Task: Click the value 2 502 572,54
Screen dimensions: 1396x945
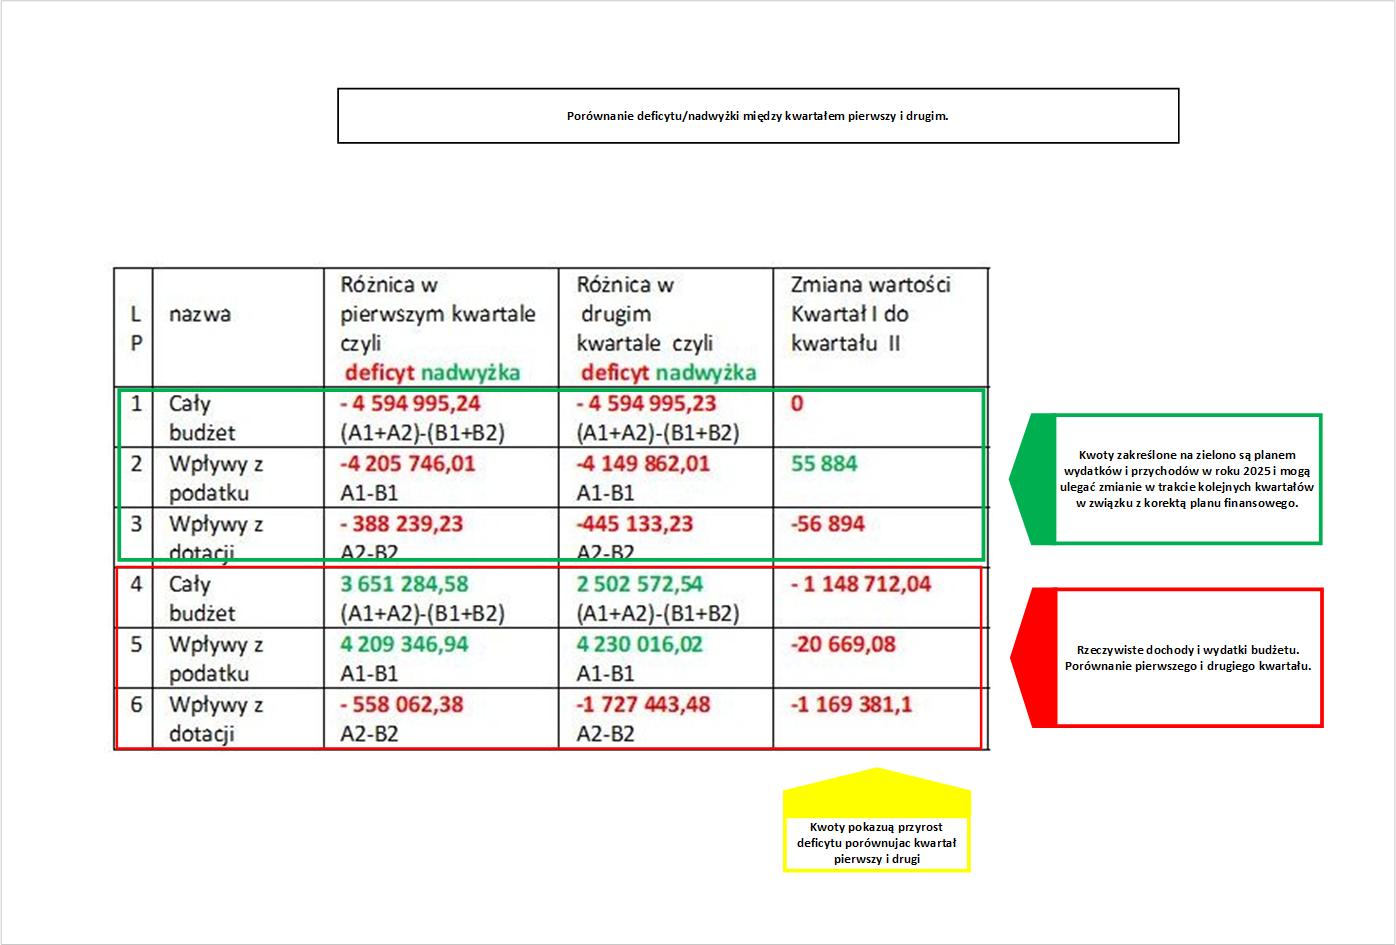Action: tap(640, 584)
